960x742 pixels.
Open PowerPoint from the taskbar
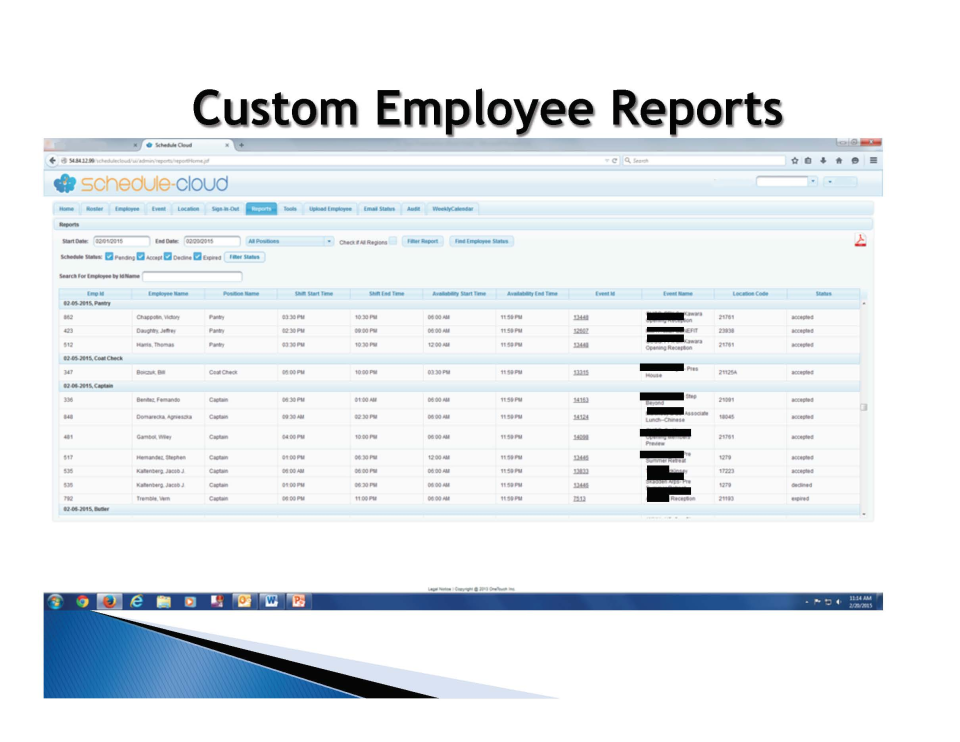[297, 601]
